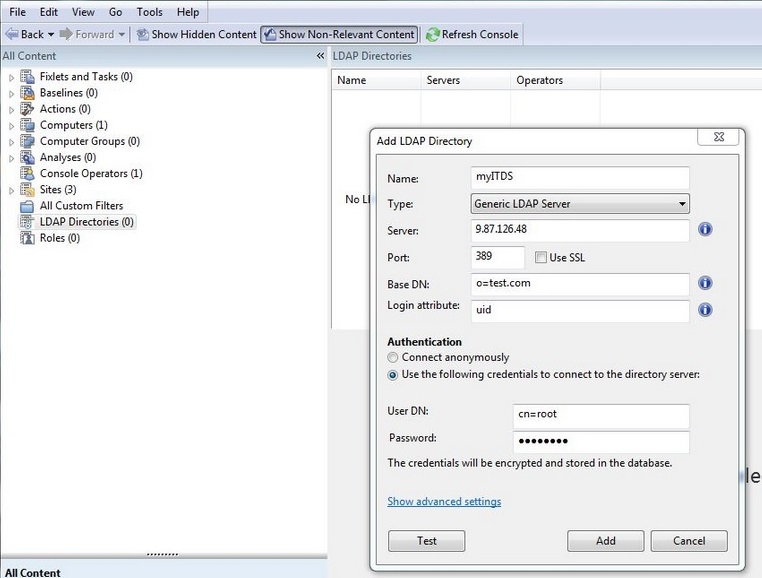Screen dimensions: 762x578
Task: Click the User DN input field
Action: click(601, 416)
